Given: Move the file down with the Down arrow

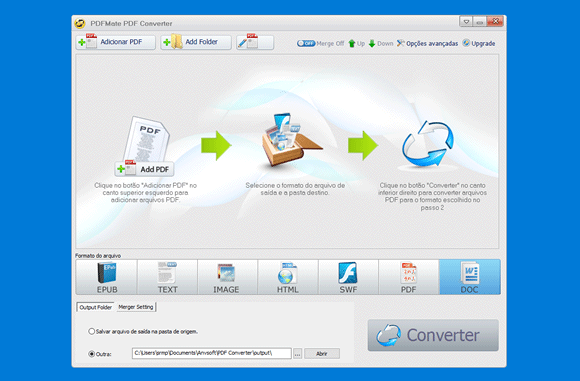Looking at the screenshot, I should tap(381, 44).
